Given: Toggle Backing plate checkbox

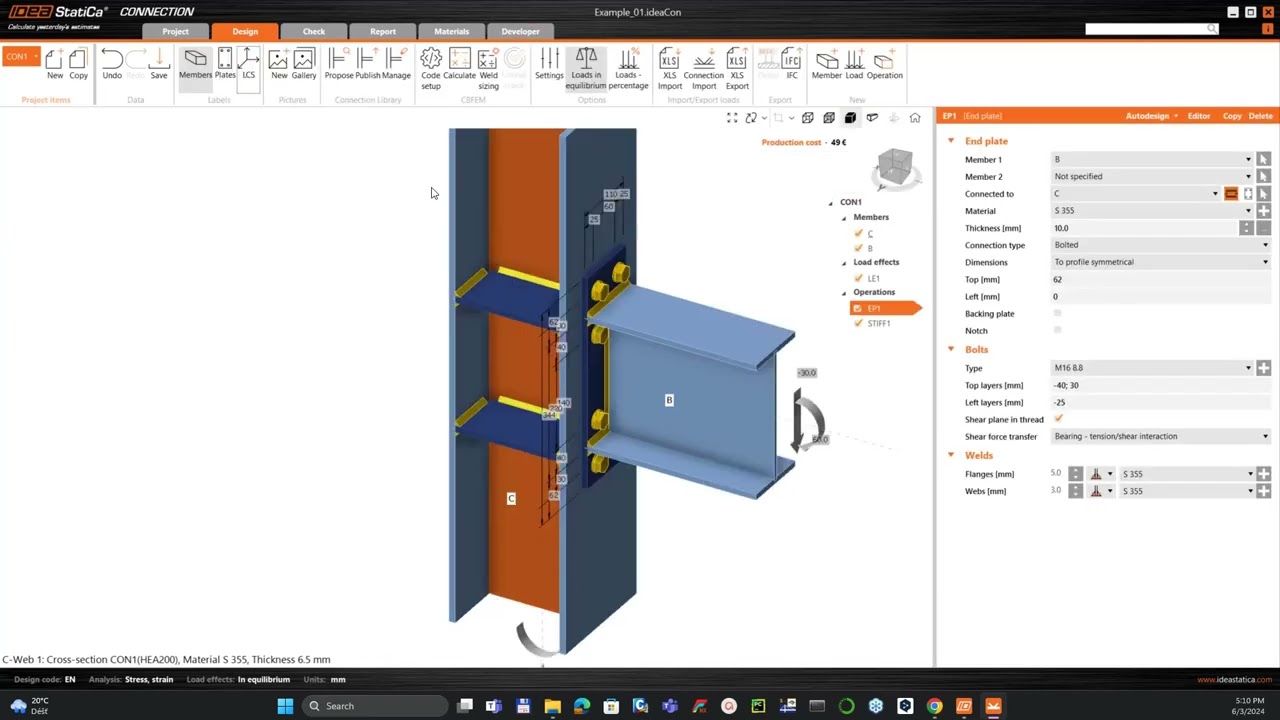Looking at the screenshot, I should [1058, 313].
